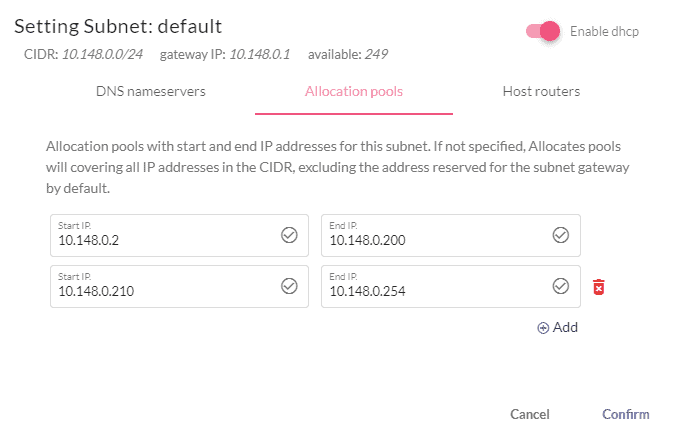Click the Enable dhcp label text
This screenshot has width=676, height=440.
[x=604, y=31]
